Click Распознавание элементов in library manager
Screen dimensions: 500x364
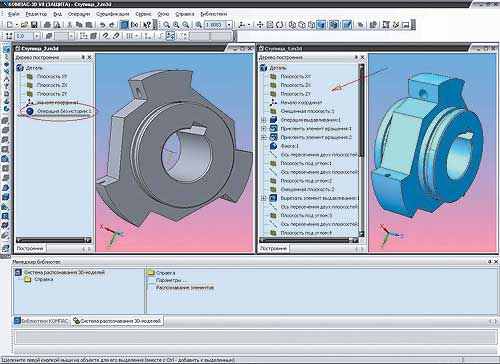pos(185,287)
